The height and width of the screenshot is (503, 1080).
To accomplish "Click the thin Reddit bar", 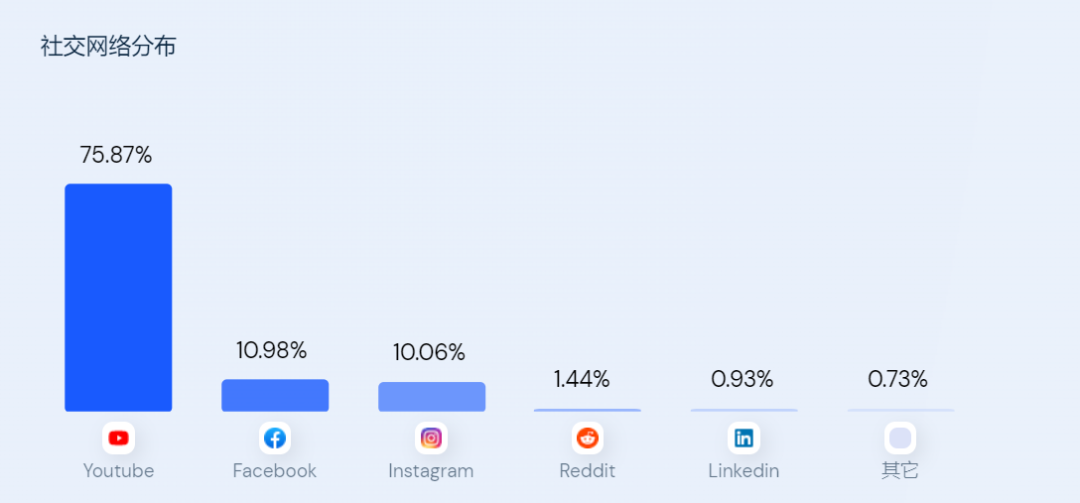I will click(588, 410).
